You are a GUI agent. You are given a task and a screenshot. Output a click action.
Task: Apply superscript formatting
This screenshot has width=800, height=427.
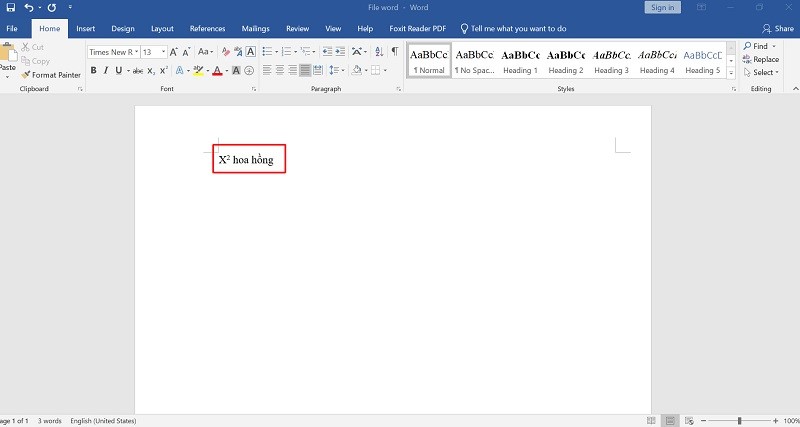coord(163,71)
